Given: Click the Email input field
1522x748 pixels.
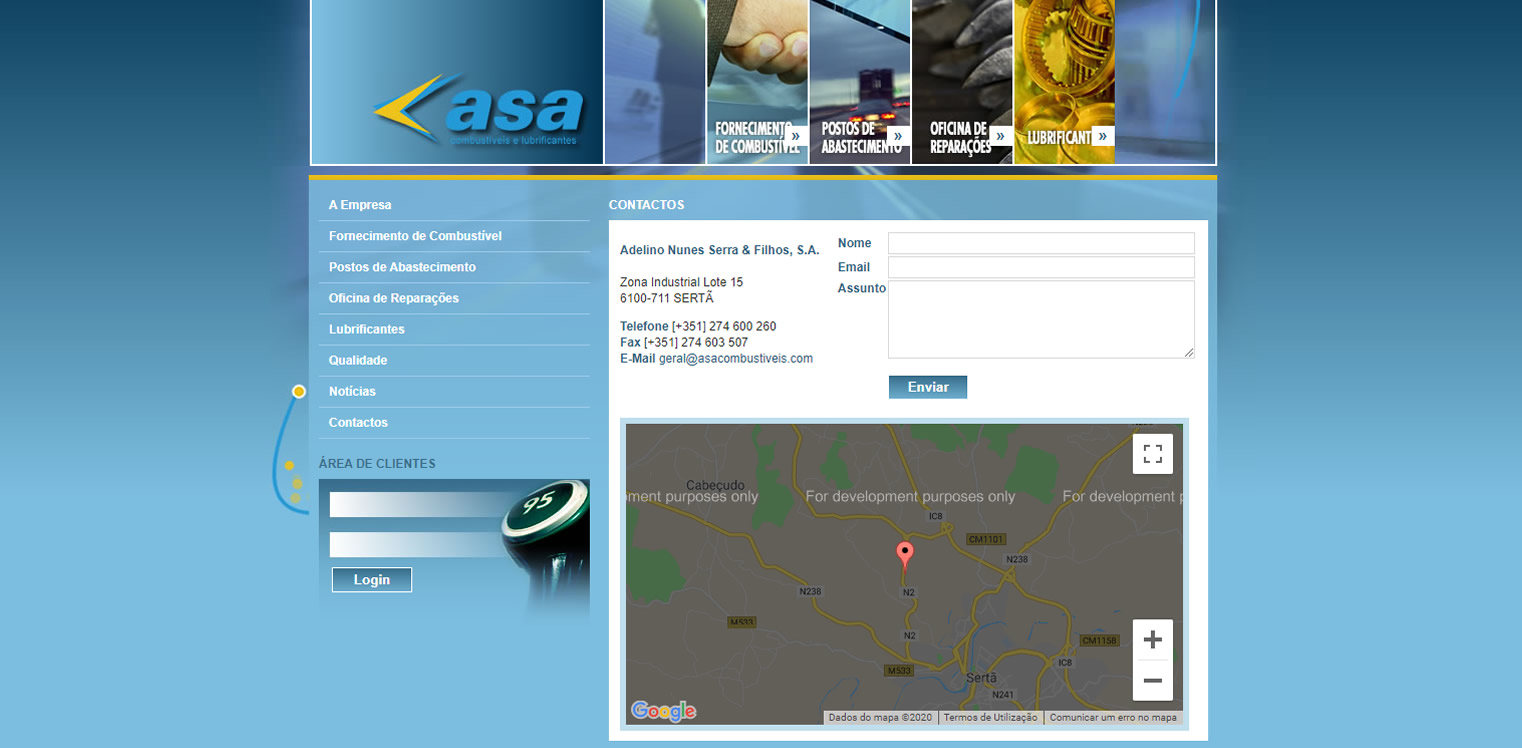Looking at the screenshot, I should [1041, 267].
